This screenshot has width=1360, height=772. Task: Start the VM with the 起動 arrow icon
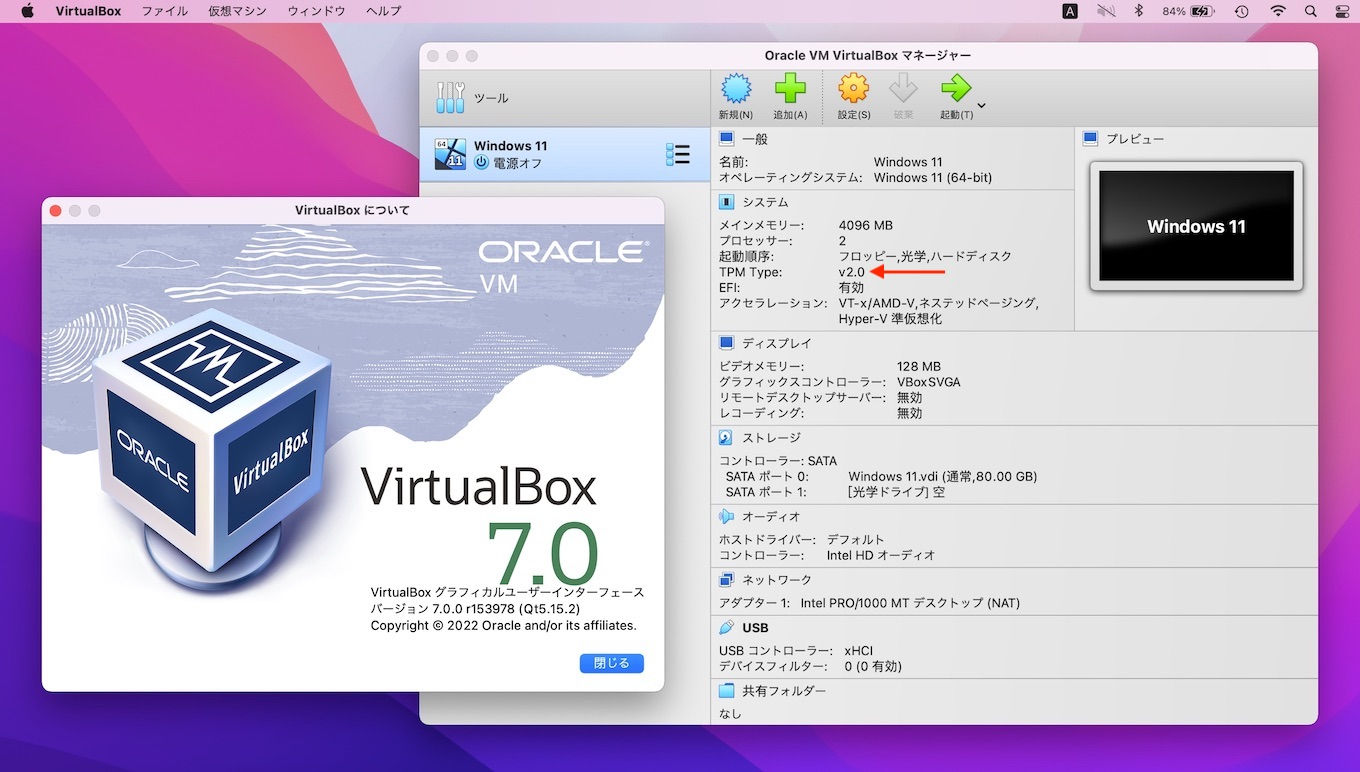[956, 89]
